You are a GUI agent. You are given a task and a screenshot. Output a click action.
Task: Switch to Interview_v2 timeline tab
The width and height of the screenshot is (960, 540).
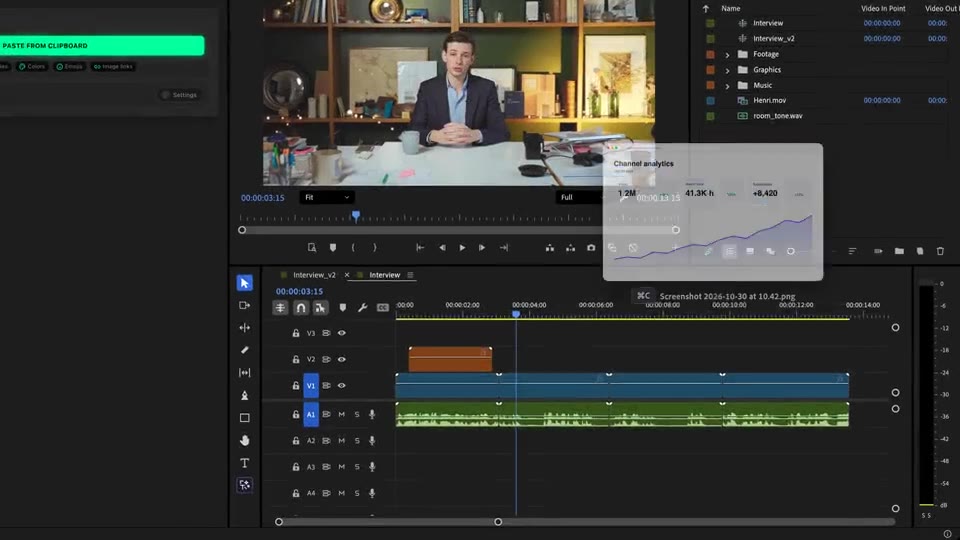pos(314,275)
